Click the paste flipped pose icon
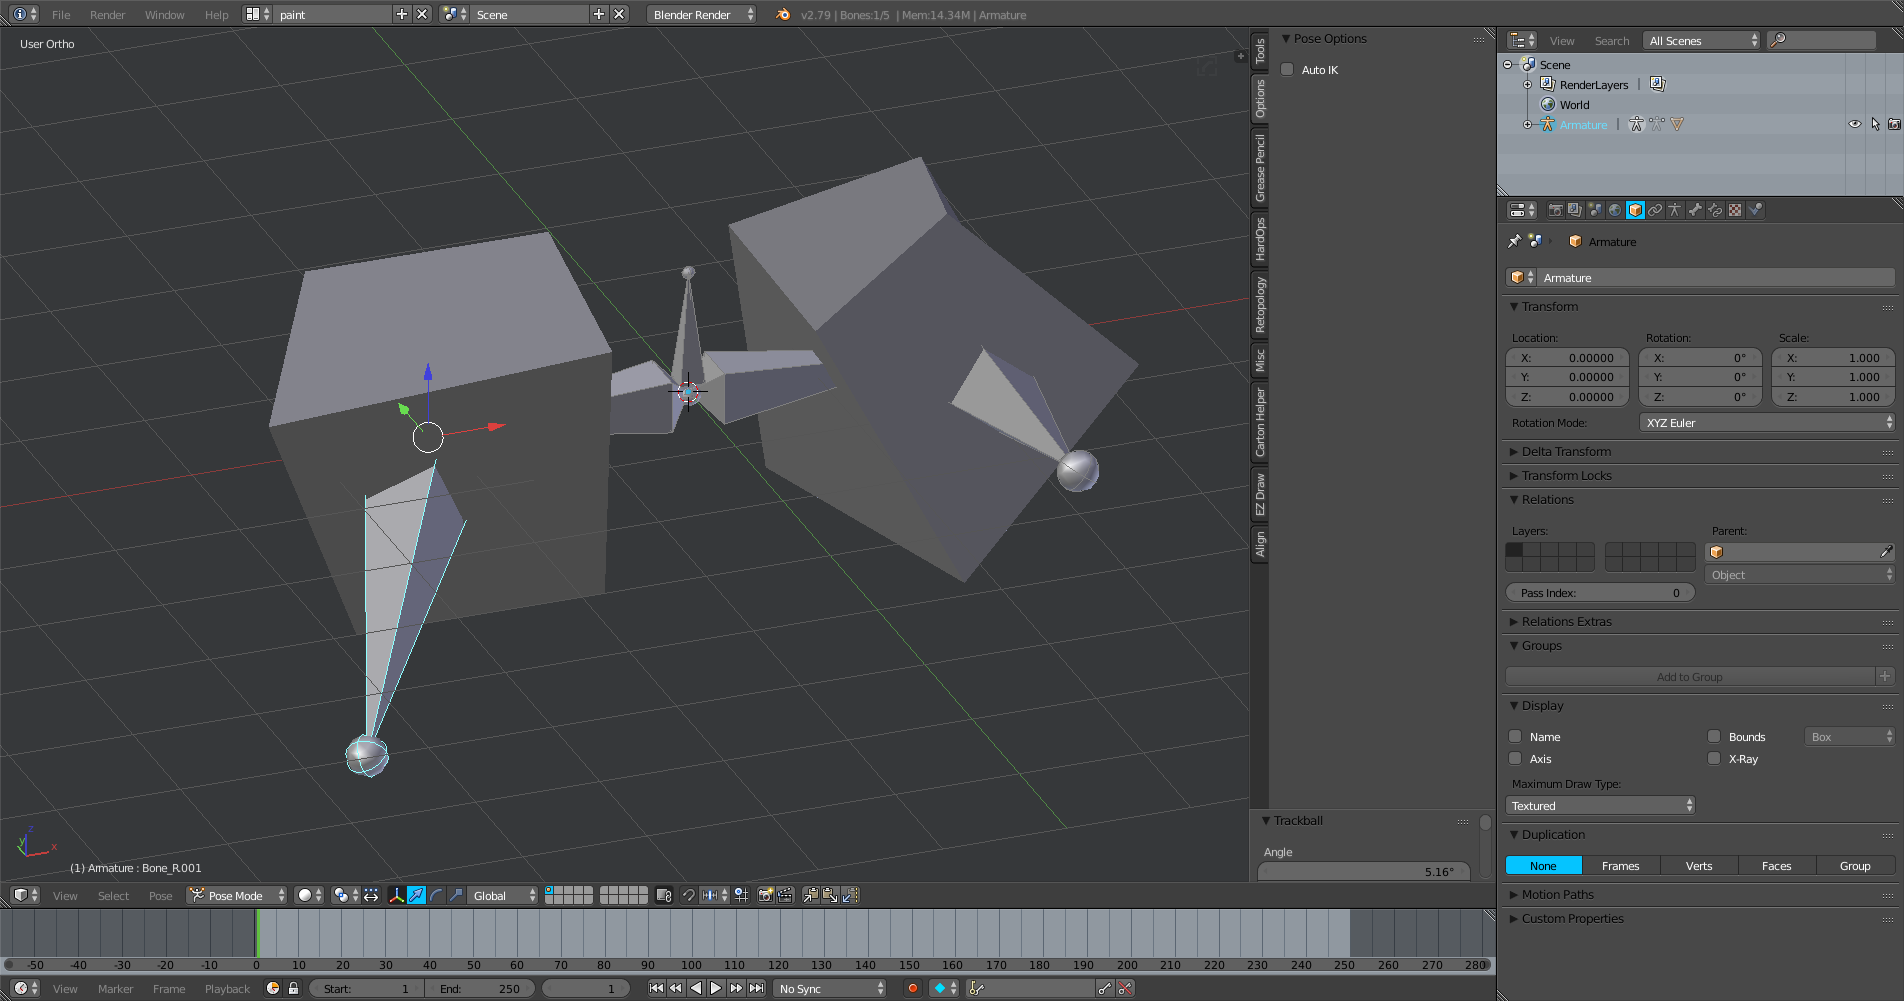Viewport: 1904px width, 1001px height. pyautogui.click(x=850, y=895)
